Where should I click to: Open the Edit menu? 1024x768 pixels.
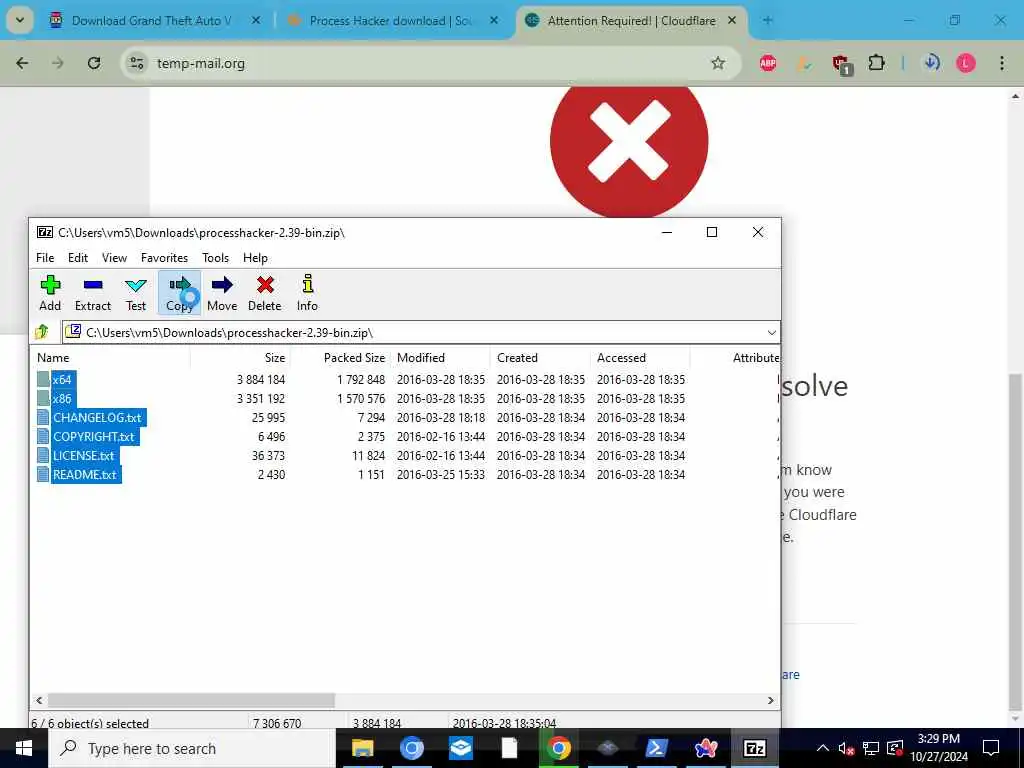78,258
